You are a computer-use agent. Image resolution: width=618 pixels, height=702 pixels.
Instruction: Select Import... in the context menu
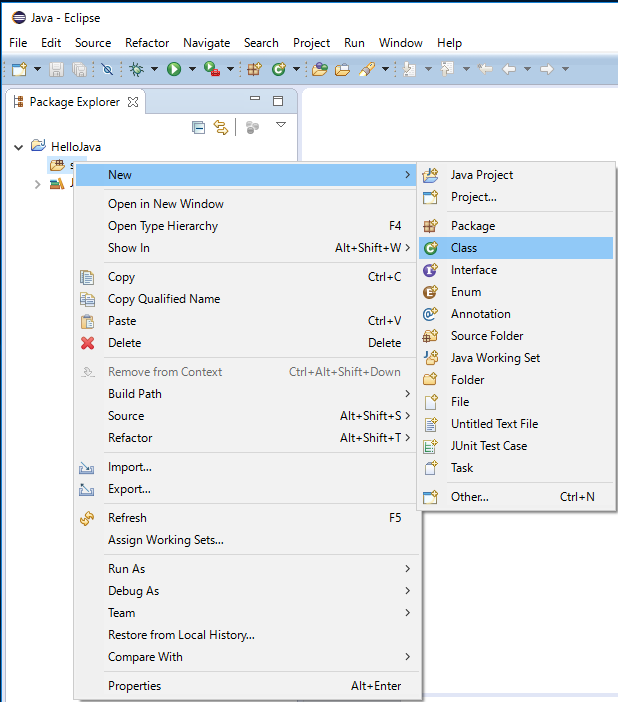(246, 467)
